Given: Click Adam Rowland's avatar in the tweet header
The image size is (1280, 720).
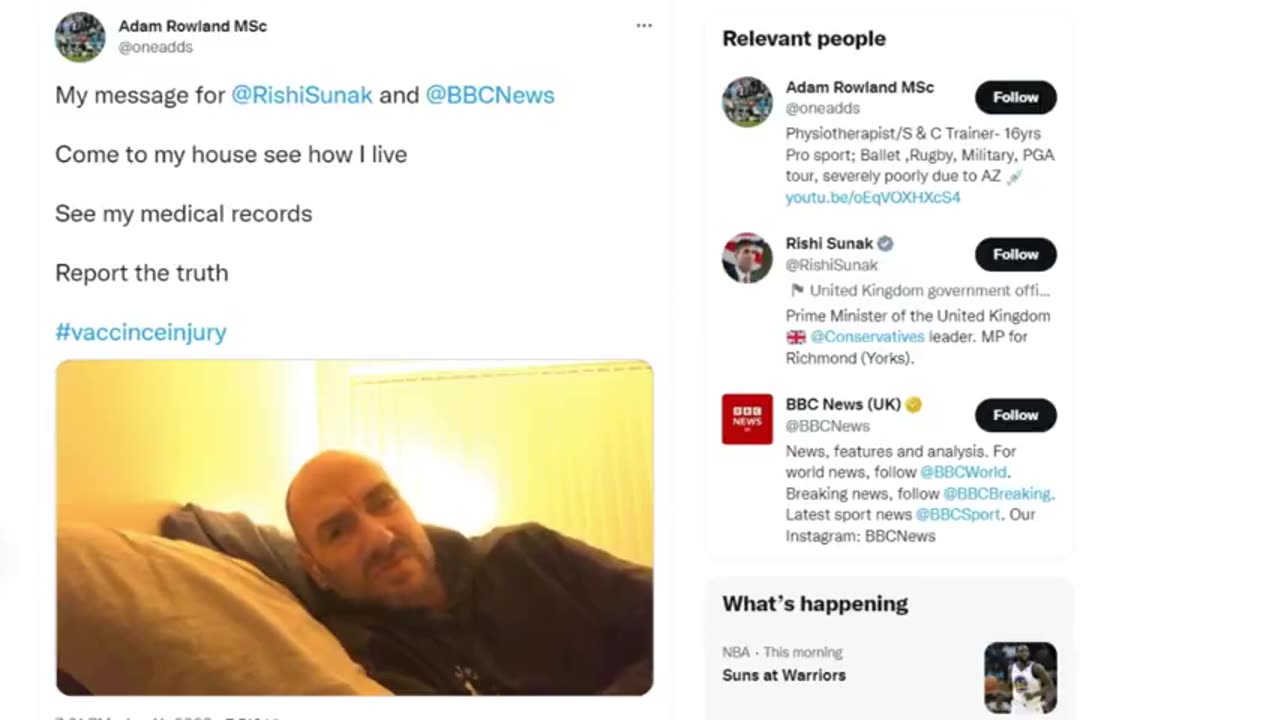Looking at the screenshot, I should point(80,37).
